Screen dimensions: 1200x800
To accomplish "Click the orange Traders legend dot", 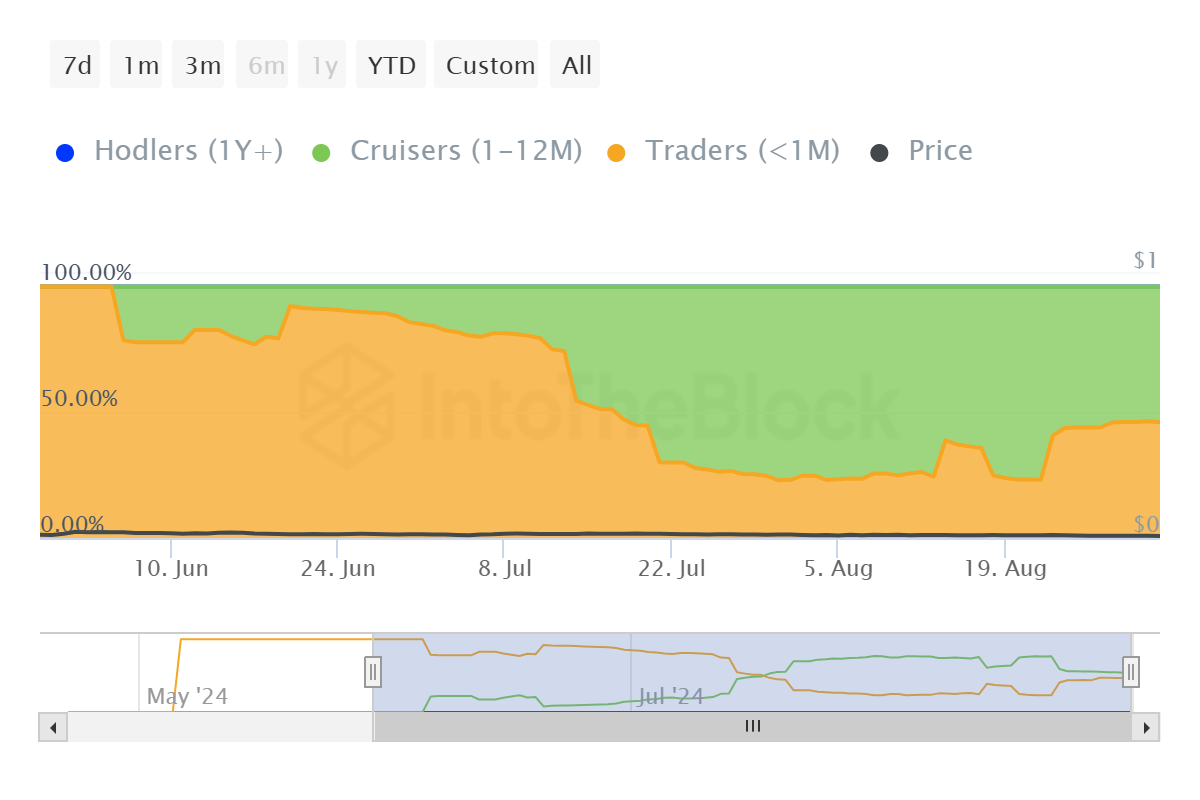I will [617, 153].
